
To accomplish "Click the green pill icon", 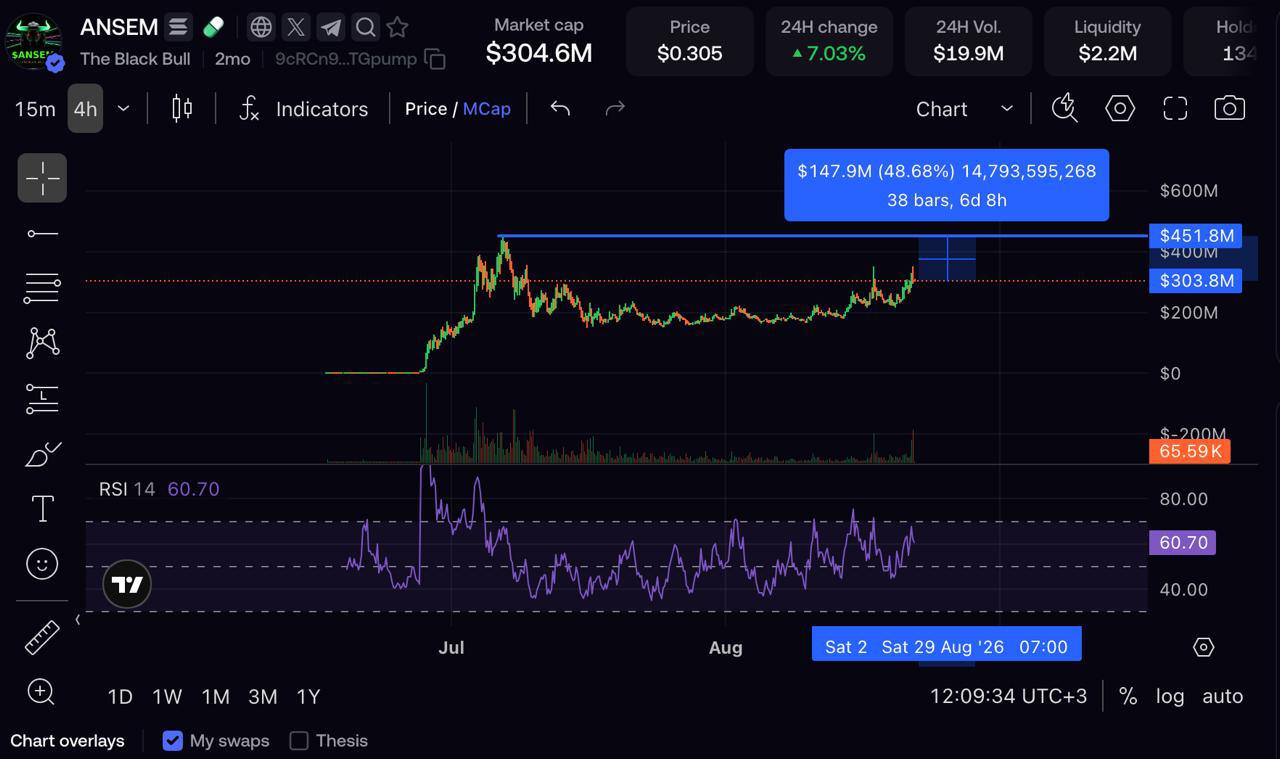I will click(x=213, y=27).
